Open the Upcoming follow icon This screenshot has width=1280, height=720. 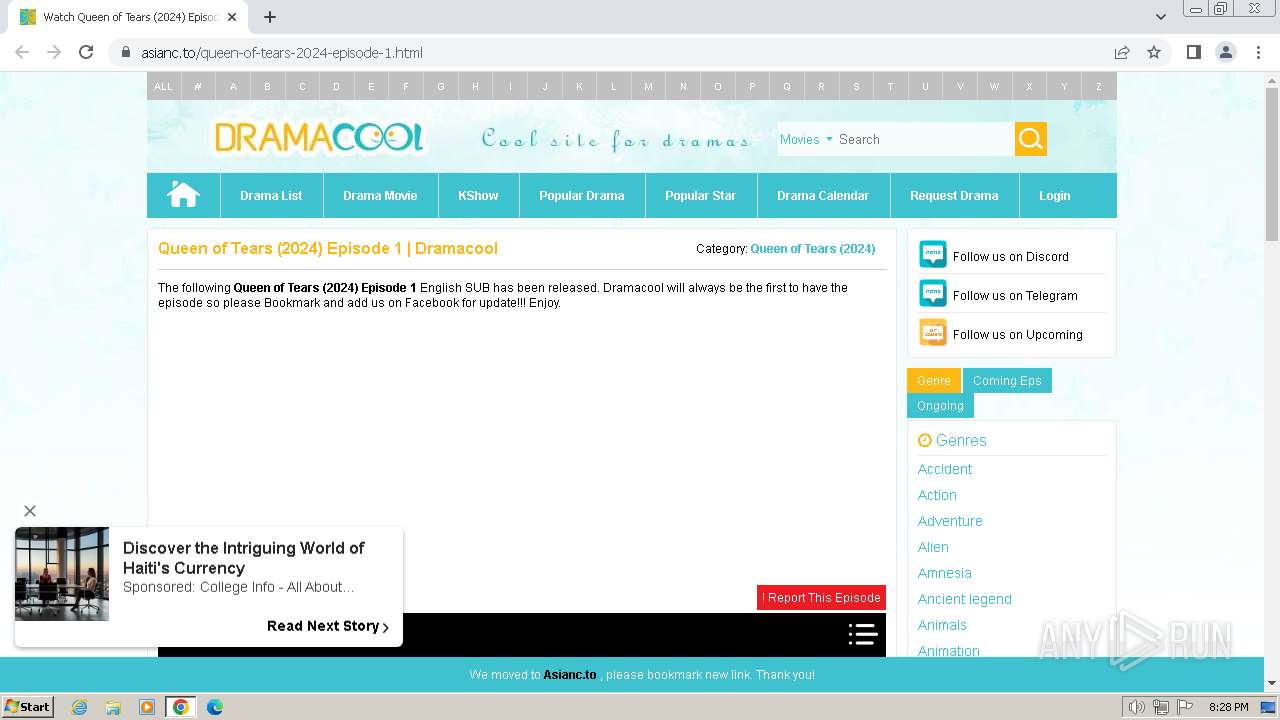933,333
